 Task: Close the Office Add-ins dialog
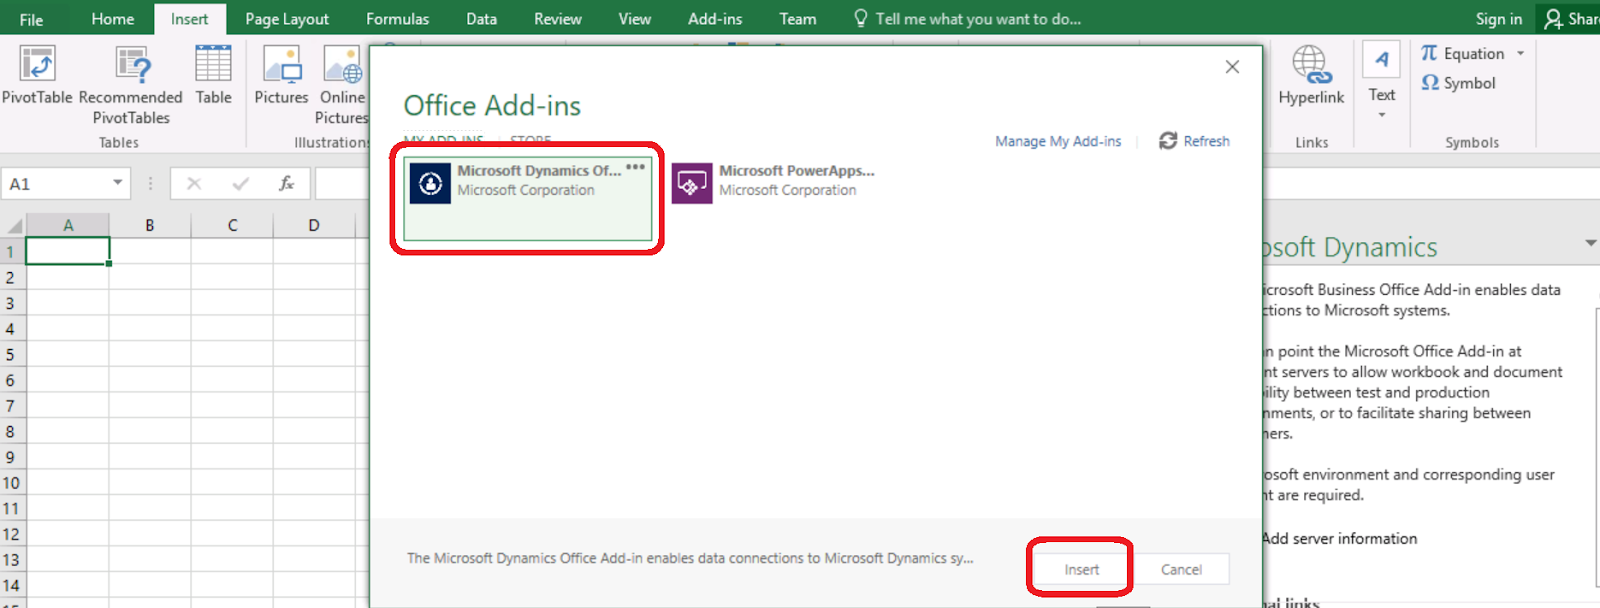point(1232,67)
